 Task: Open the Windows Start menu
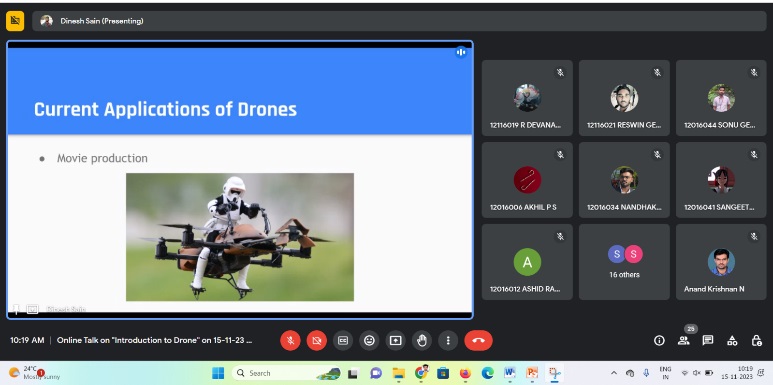[218, 373]
